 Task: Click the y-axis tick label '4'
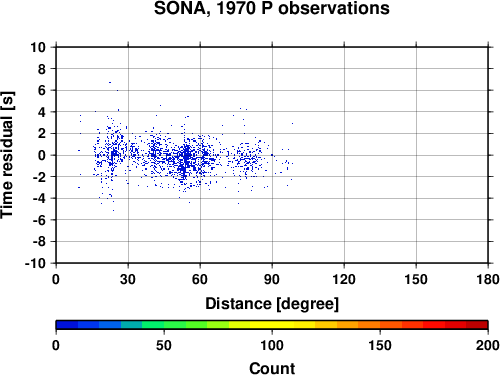(x=42, y=112)
